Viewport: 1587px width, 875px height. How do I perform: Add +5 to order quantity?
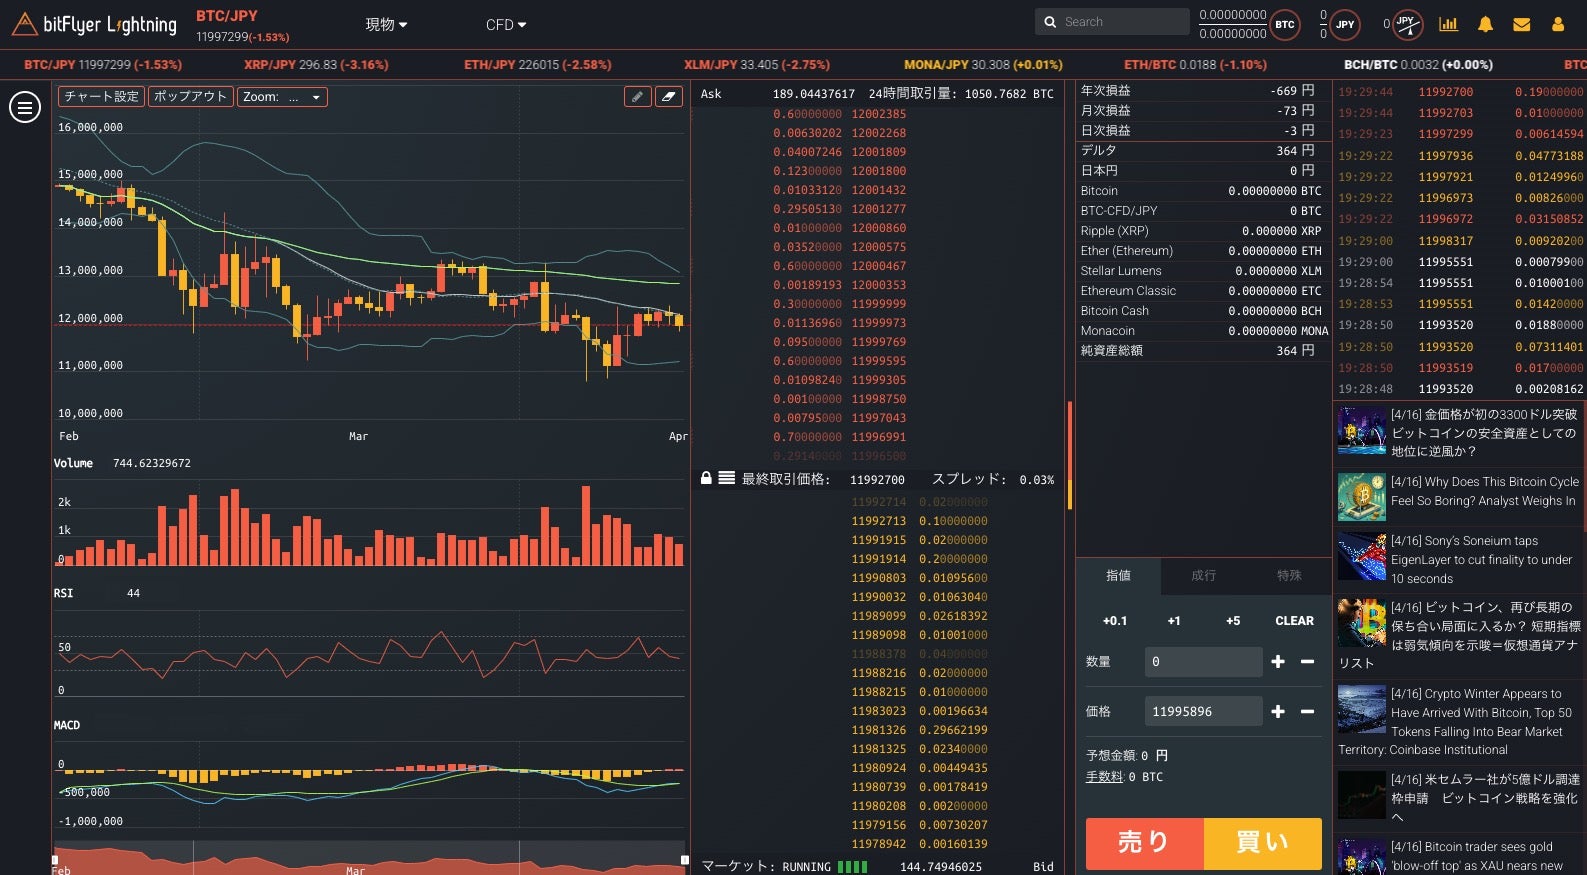[x=1233, y=621]
